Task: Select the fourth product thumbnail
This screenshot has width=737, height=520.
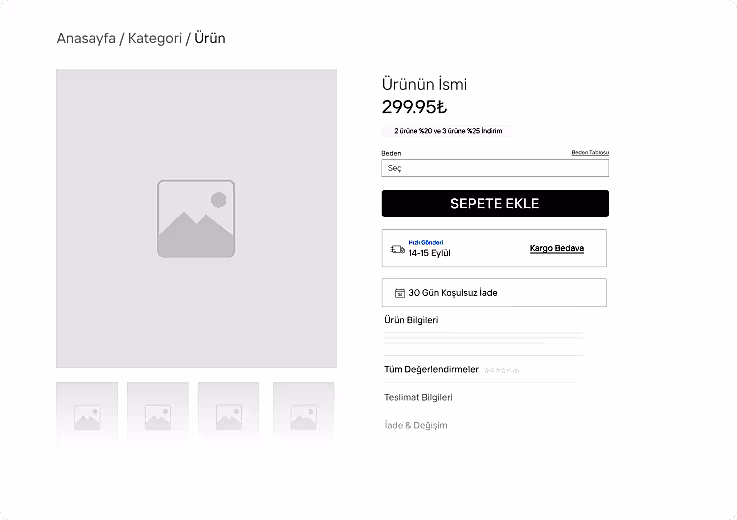Action: pos(303,412)
